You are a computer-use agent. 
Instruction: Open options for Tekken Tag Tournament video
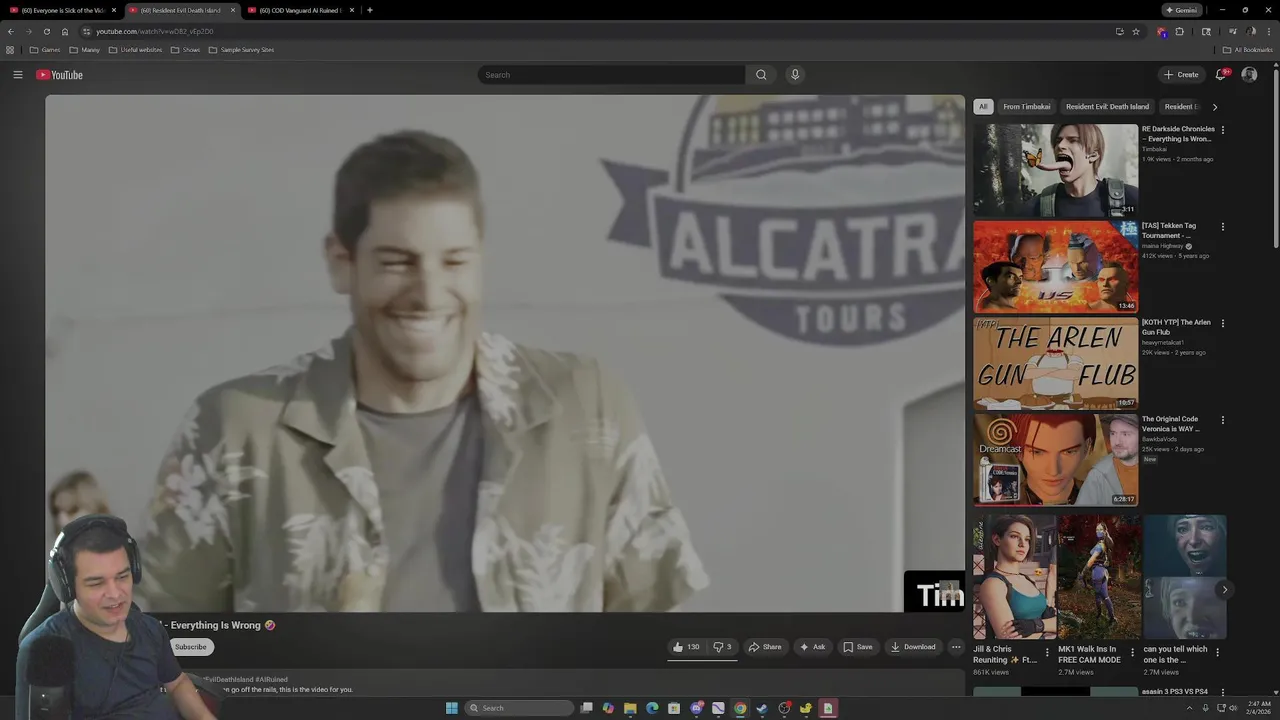[1222, 227]
